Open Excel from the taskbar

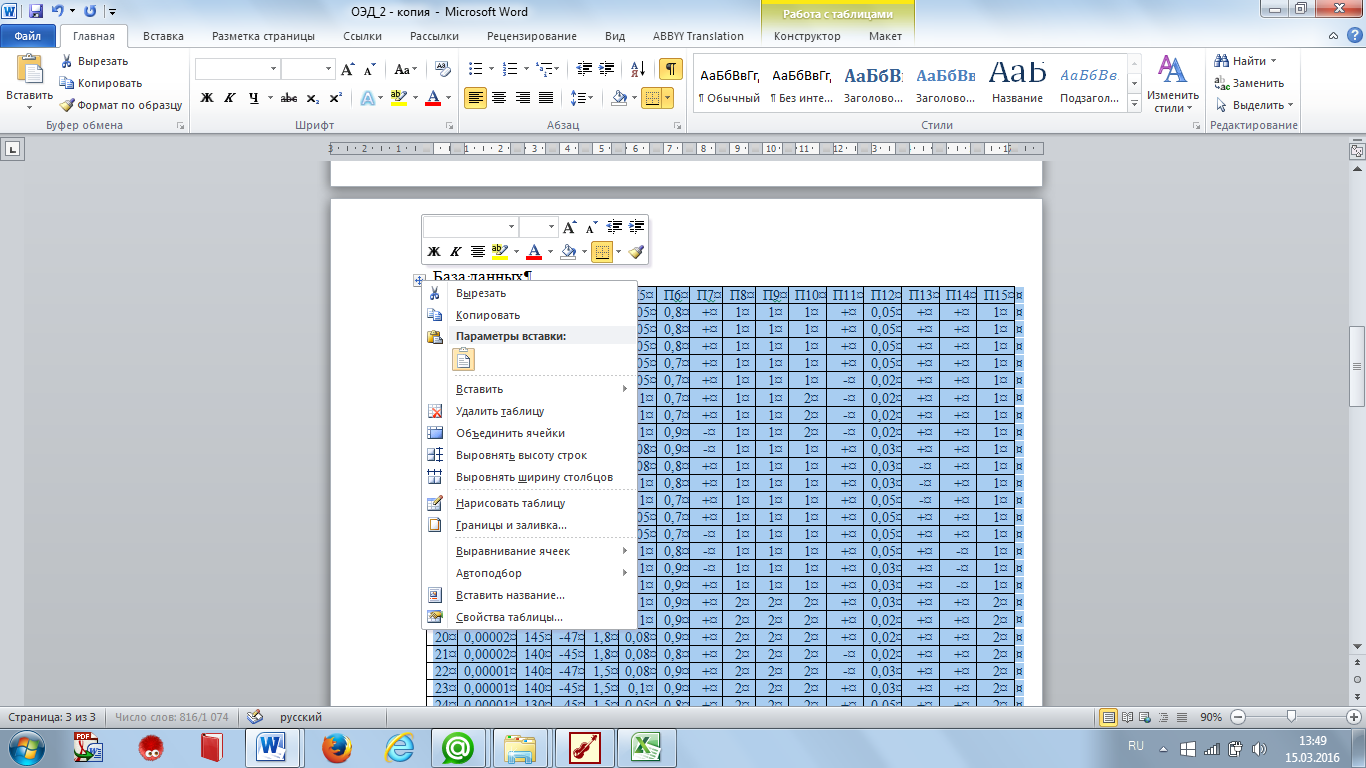(x=647, y=748)
